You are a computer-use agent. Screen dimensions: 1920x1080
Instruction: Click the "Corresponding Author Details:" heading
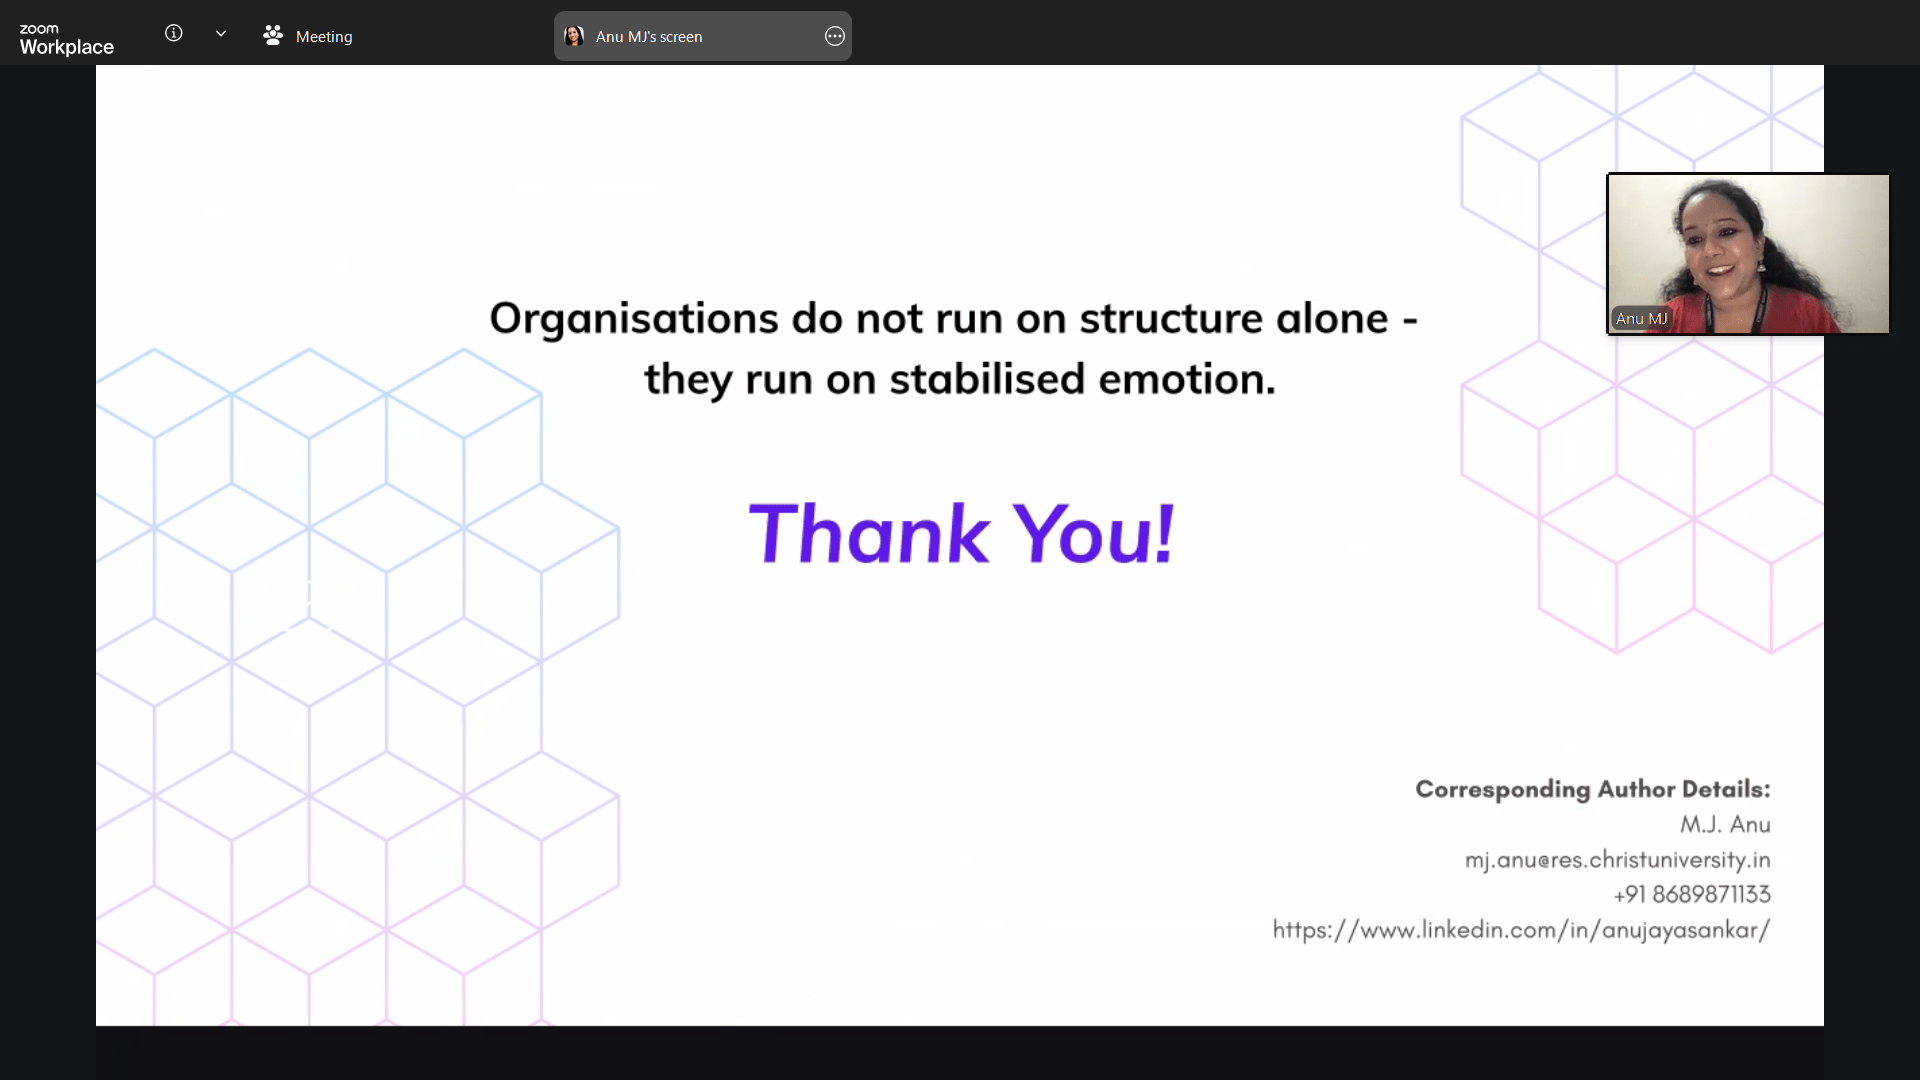1592,789
